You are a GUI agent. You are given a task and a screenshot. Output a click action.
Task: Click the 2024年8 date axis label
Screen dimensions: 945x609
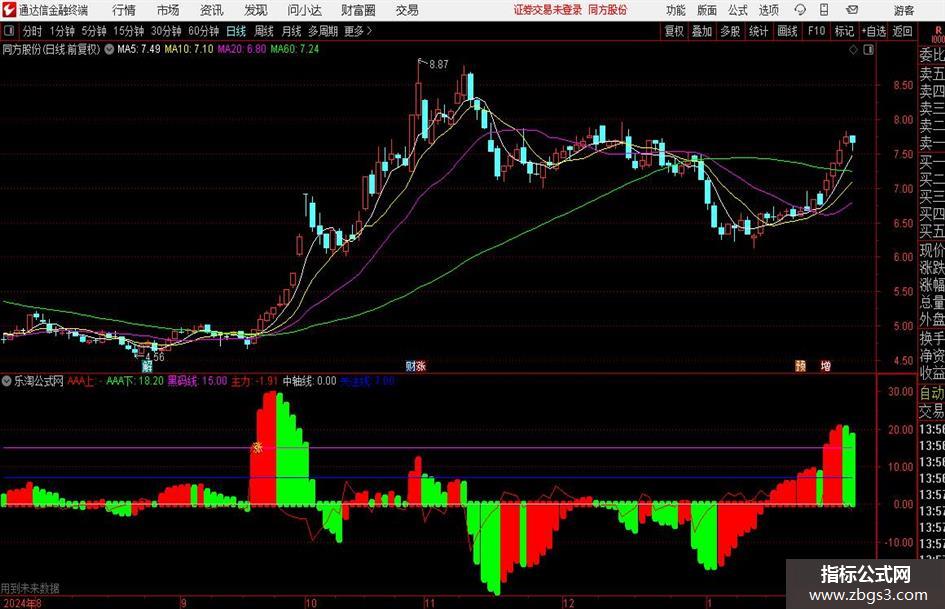[22, 603]
